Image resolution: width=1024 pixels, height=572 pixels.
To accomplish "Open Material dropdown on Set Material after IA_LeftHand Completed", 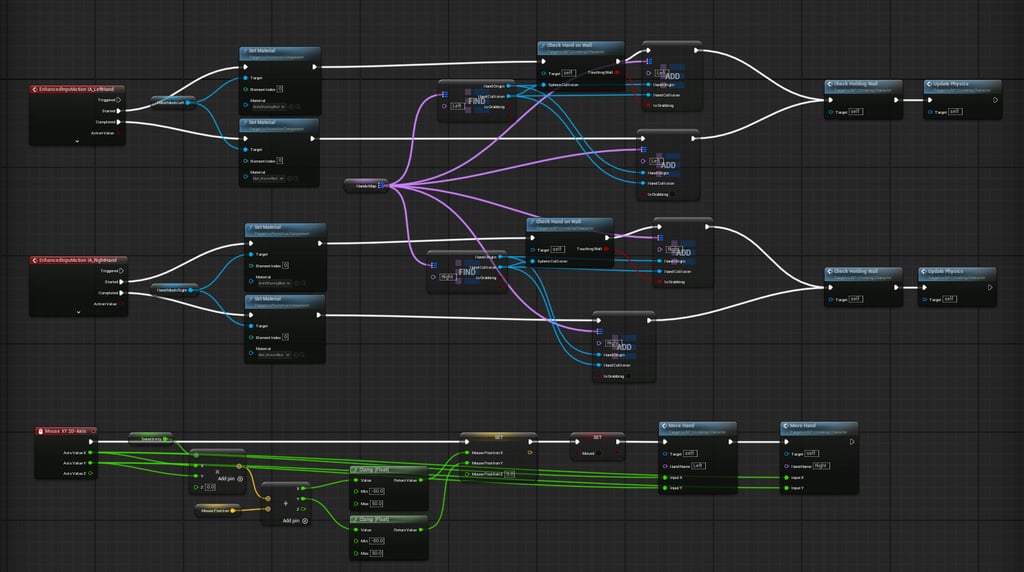I will 269,178.
